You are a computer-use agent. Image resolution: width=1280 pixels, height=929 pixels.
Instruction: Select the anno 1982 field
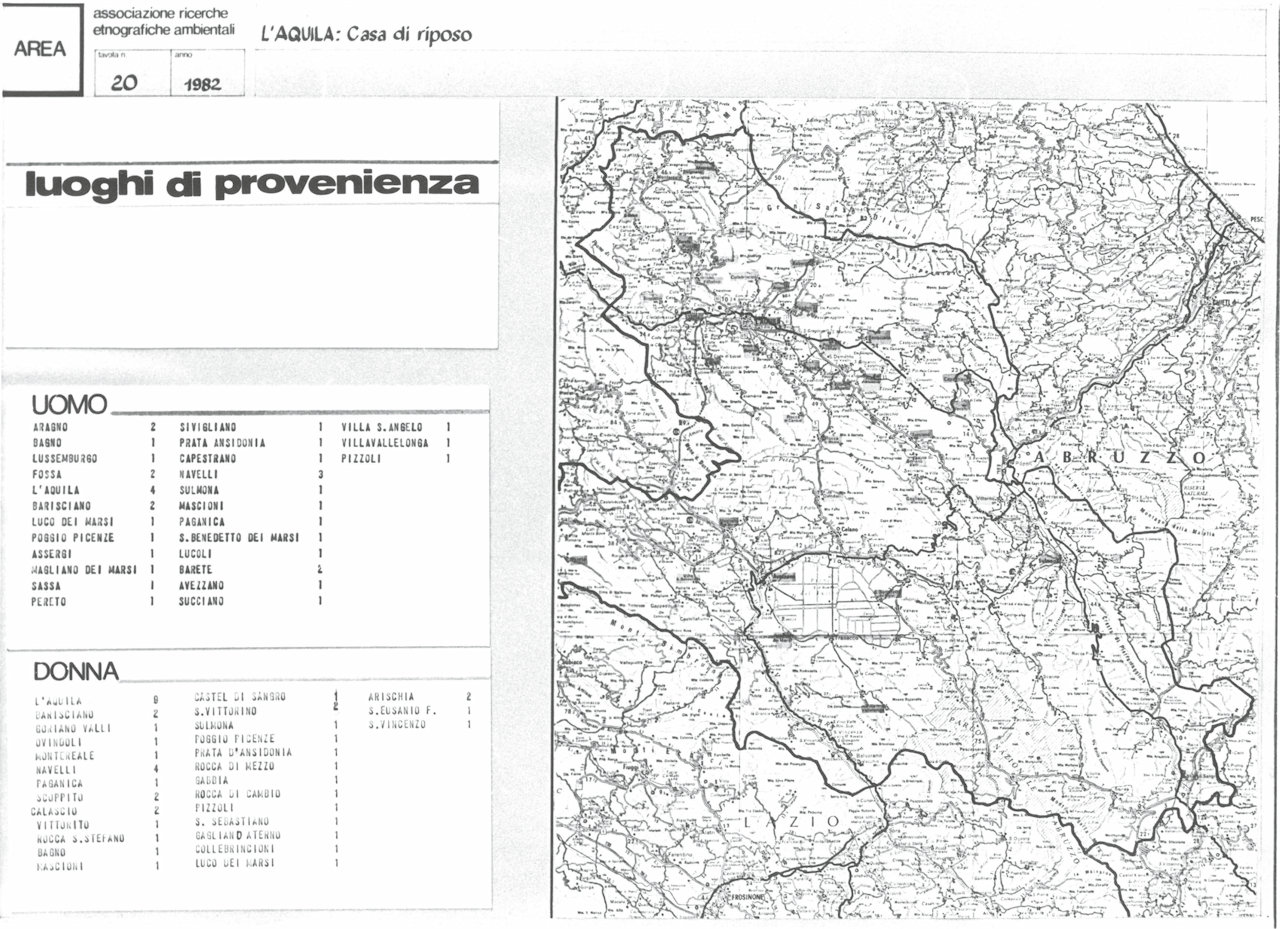click(202, 83)
